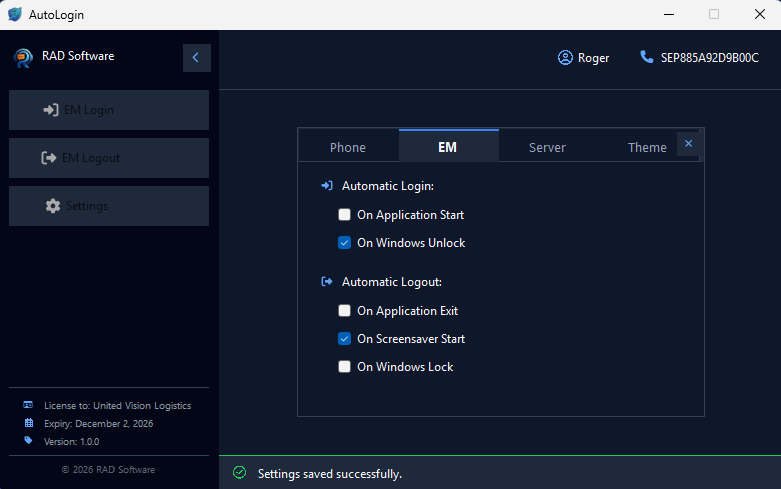The height and width of the screenshot is (489, 781).
Task: Select the Roger username text
Action: [x=593, y=58]
